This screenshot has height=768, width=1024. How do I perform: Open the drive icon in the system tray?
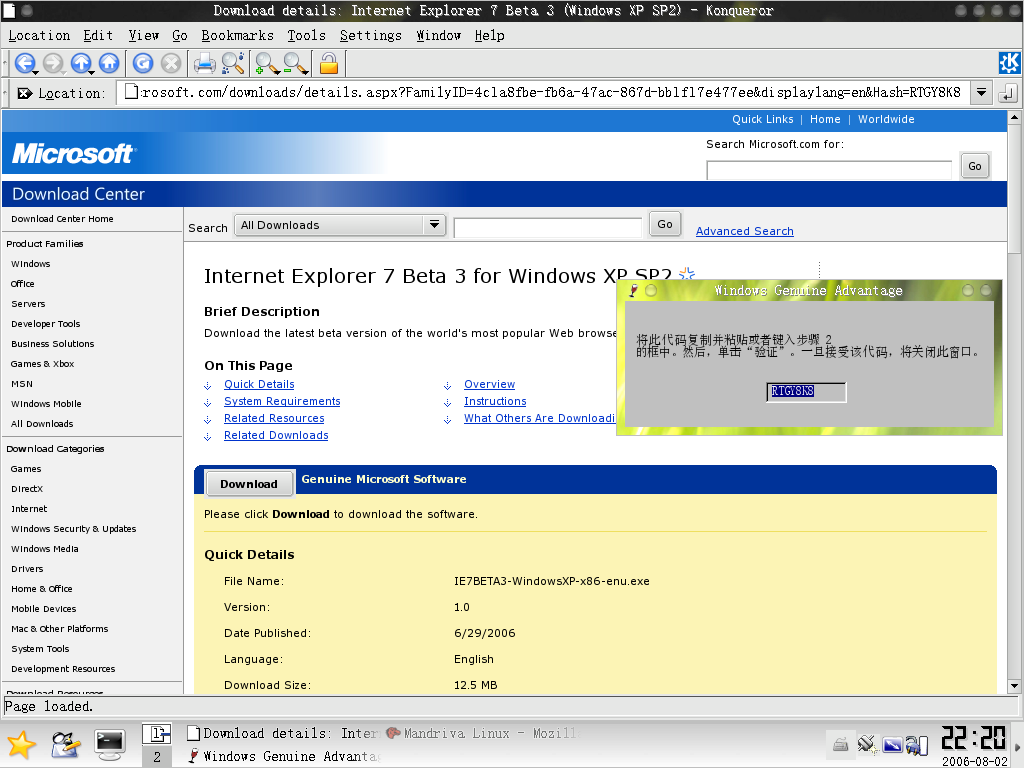coord(840,743)
